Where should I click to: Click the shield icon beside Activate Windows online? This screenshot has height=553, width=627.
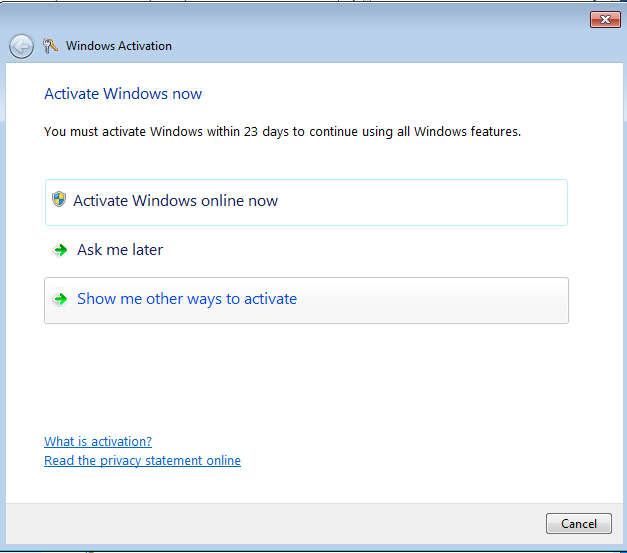click(59, 199)
